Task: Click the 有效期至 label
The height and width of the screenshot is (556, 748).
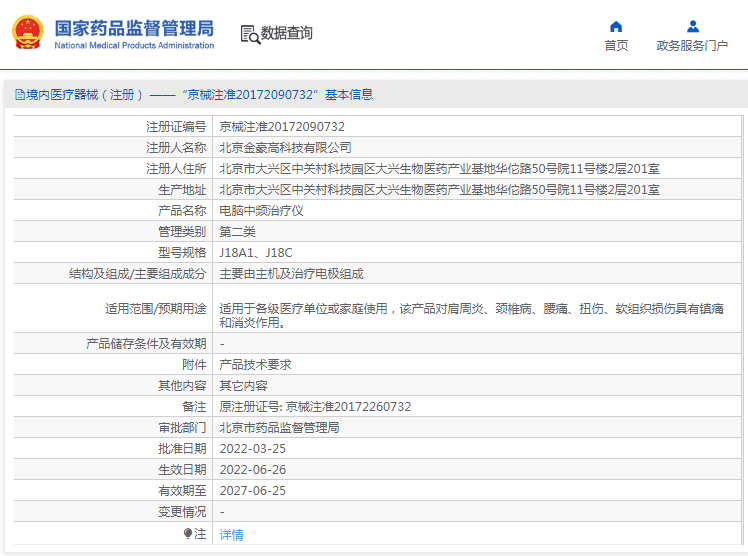Action: (182, 491)
